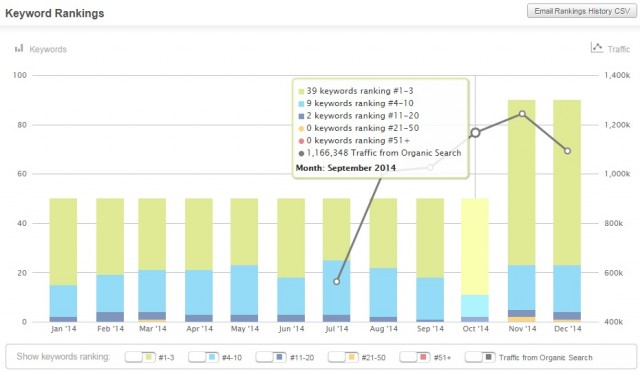
Task: Toggle the #11-20 keywords ranking switch
Action: coord(271,357)
